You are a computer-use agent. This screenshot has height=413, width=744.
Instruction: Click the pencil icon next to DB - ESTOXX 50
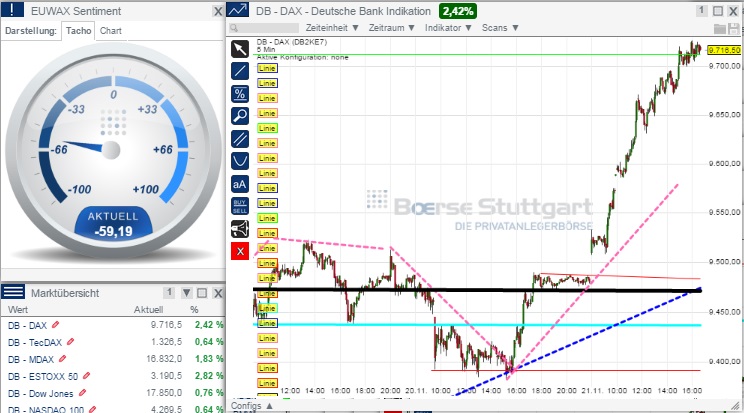(86, 376)
